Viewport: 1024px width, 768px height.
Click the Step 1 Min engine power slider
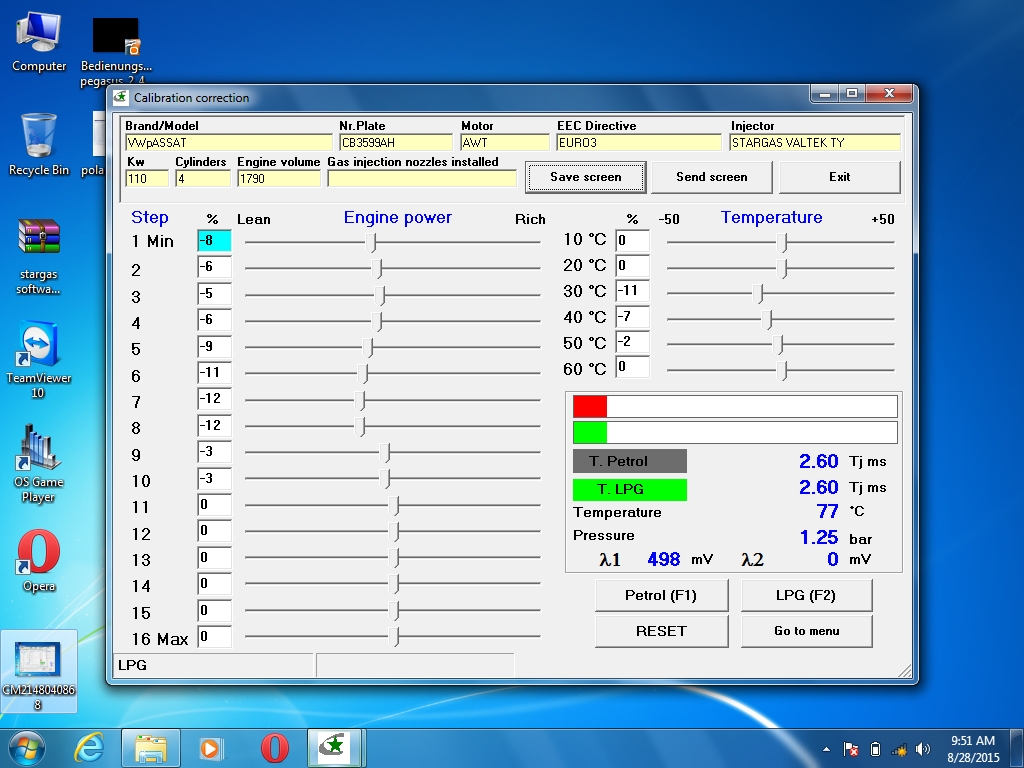(x=373, y=242)
